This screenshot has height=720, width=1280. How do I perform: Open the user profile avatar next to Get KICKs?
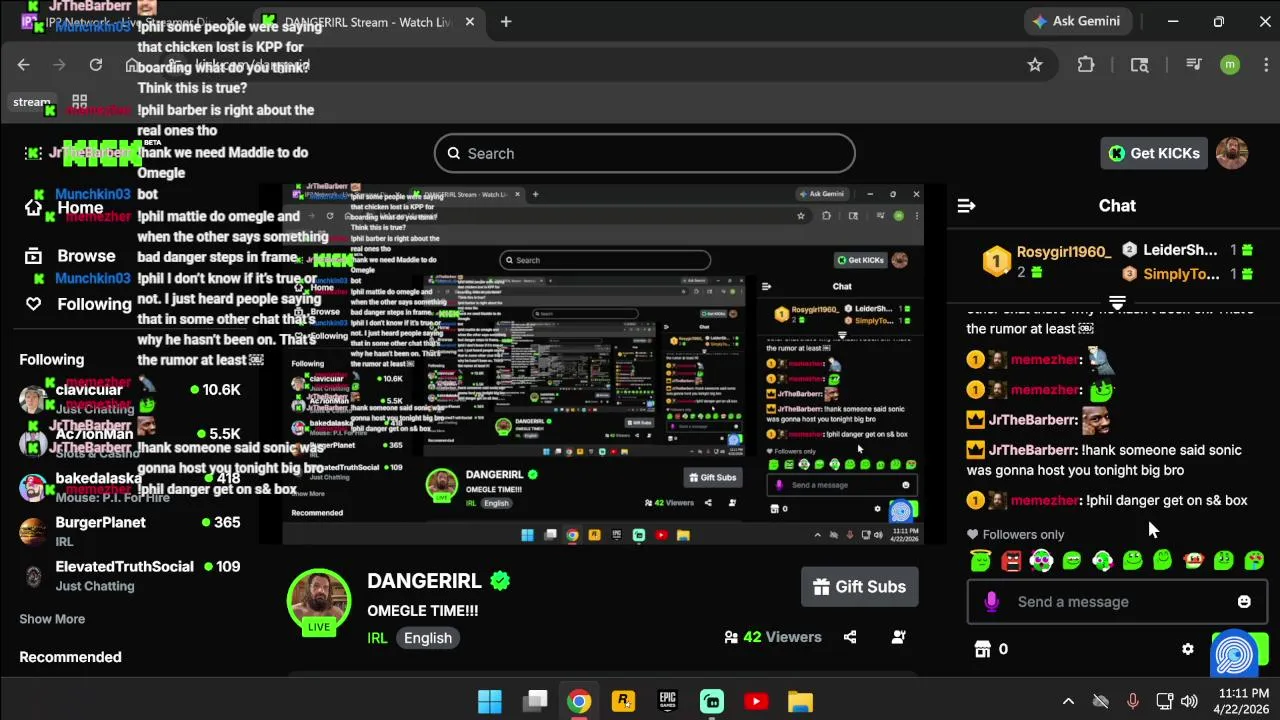click(1232, 153)
